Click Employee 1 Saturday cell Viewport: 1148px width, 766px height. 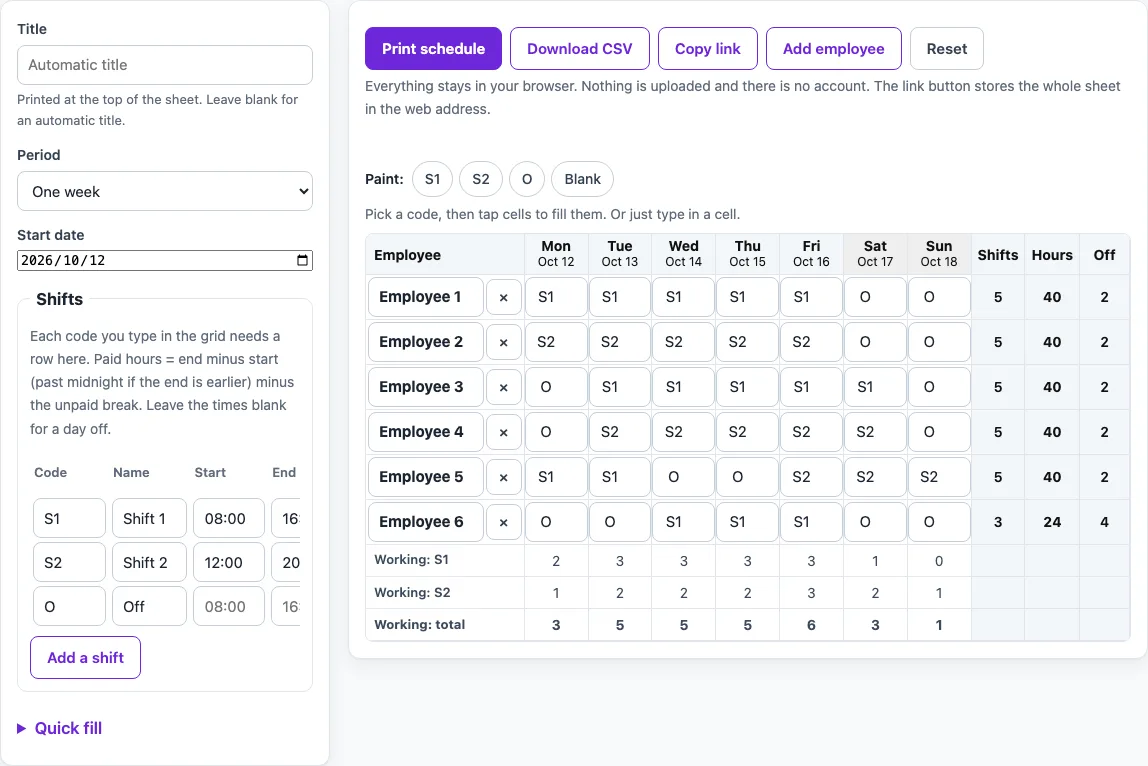876,297
